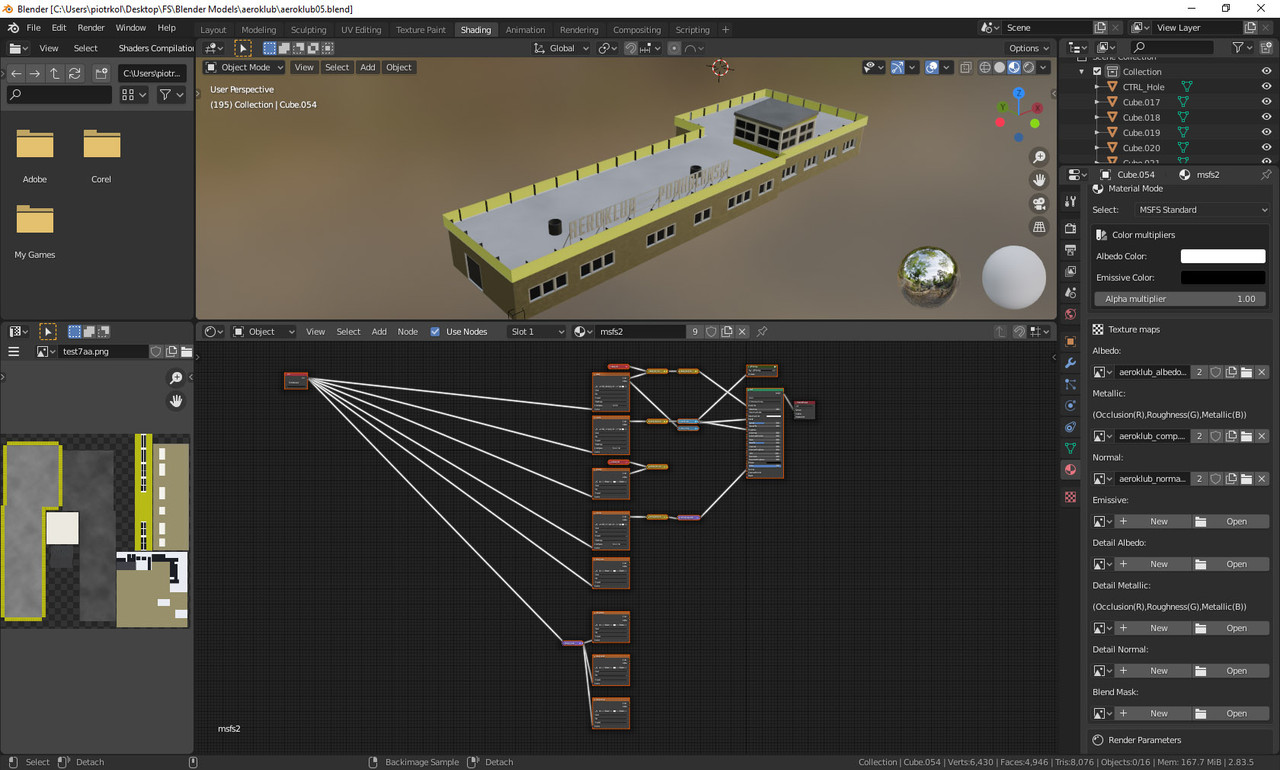Open Albedo texture file browser folder icon
Image resolution: width=1280 pixels, height=770 pixels.
click(1247, 372)
